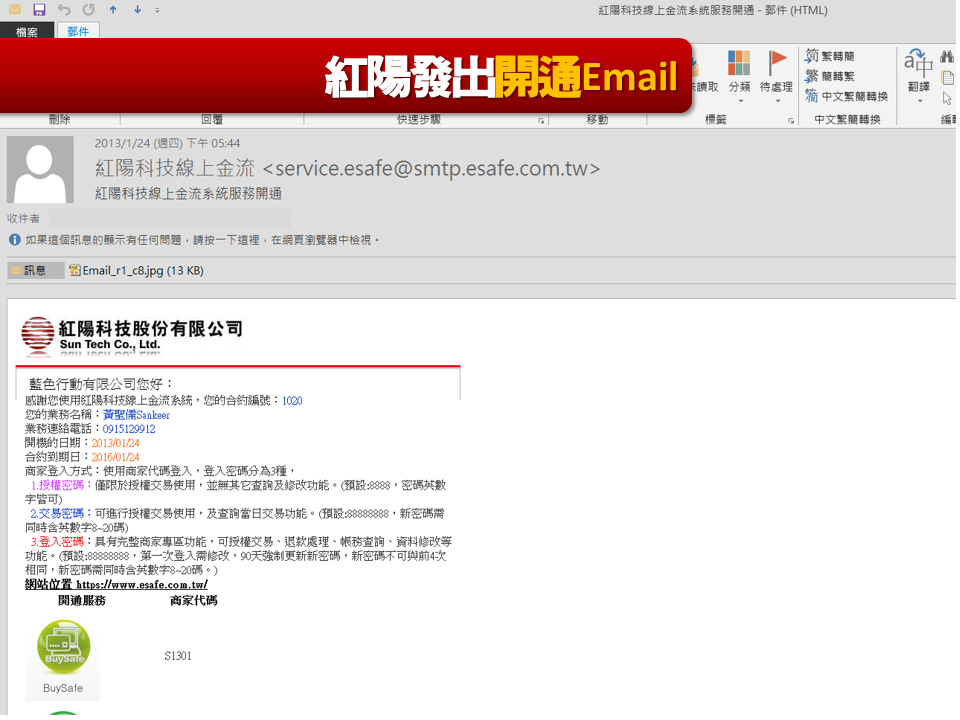
Task: Click the 分類 categorize color-blocks icon
Action: [x=738, y=62]
